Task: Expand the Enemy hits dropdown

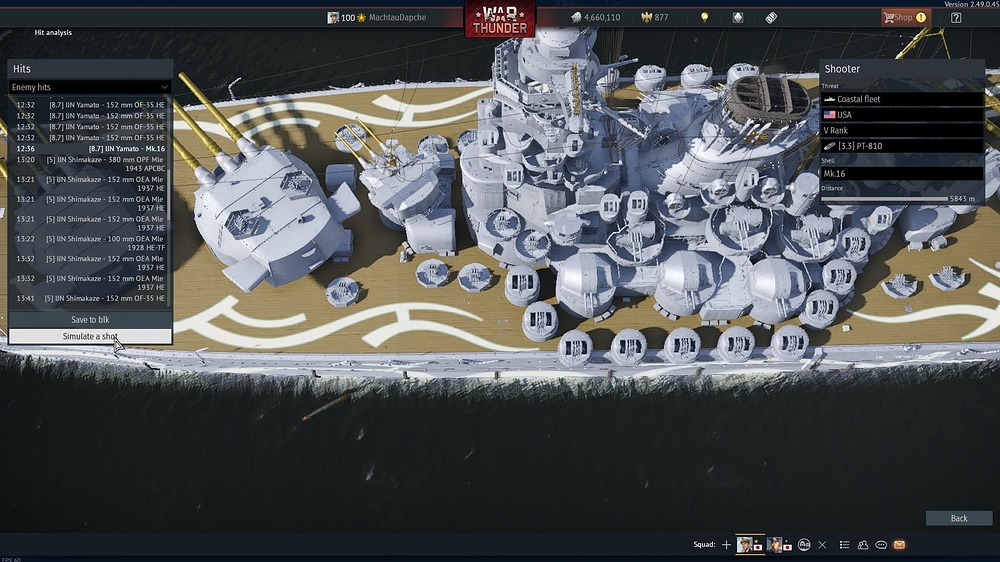Action: tap(90, 87)
